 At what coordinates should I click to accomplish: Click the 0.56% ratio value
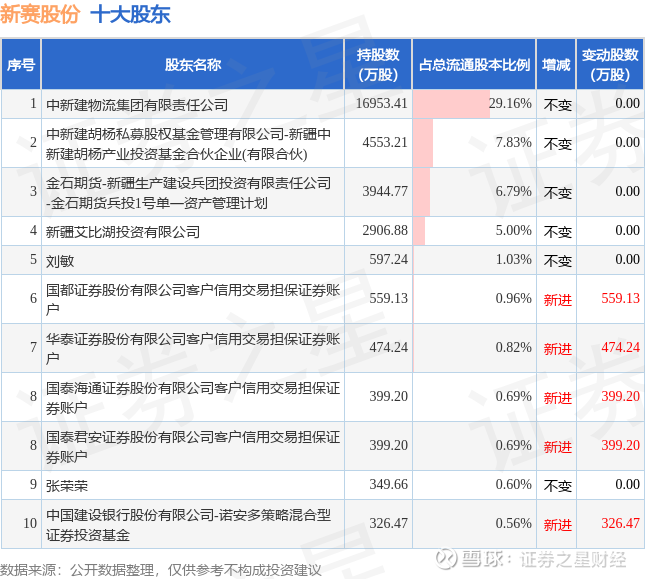click(514, 523)
